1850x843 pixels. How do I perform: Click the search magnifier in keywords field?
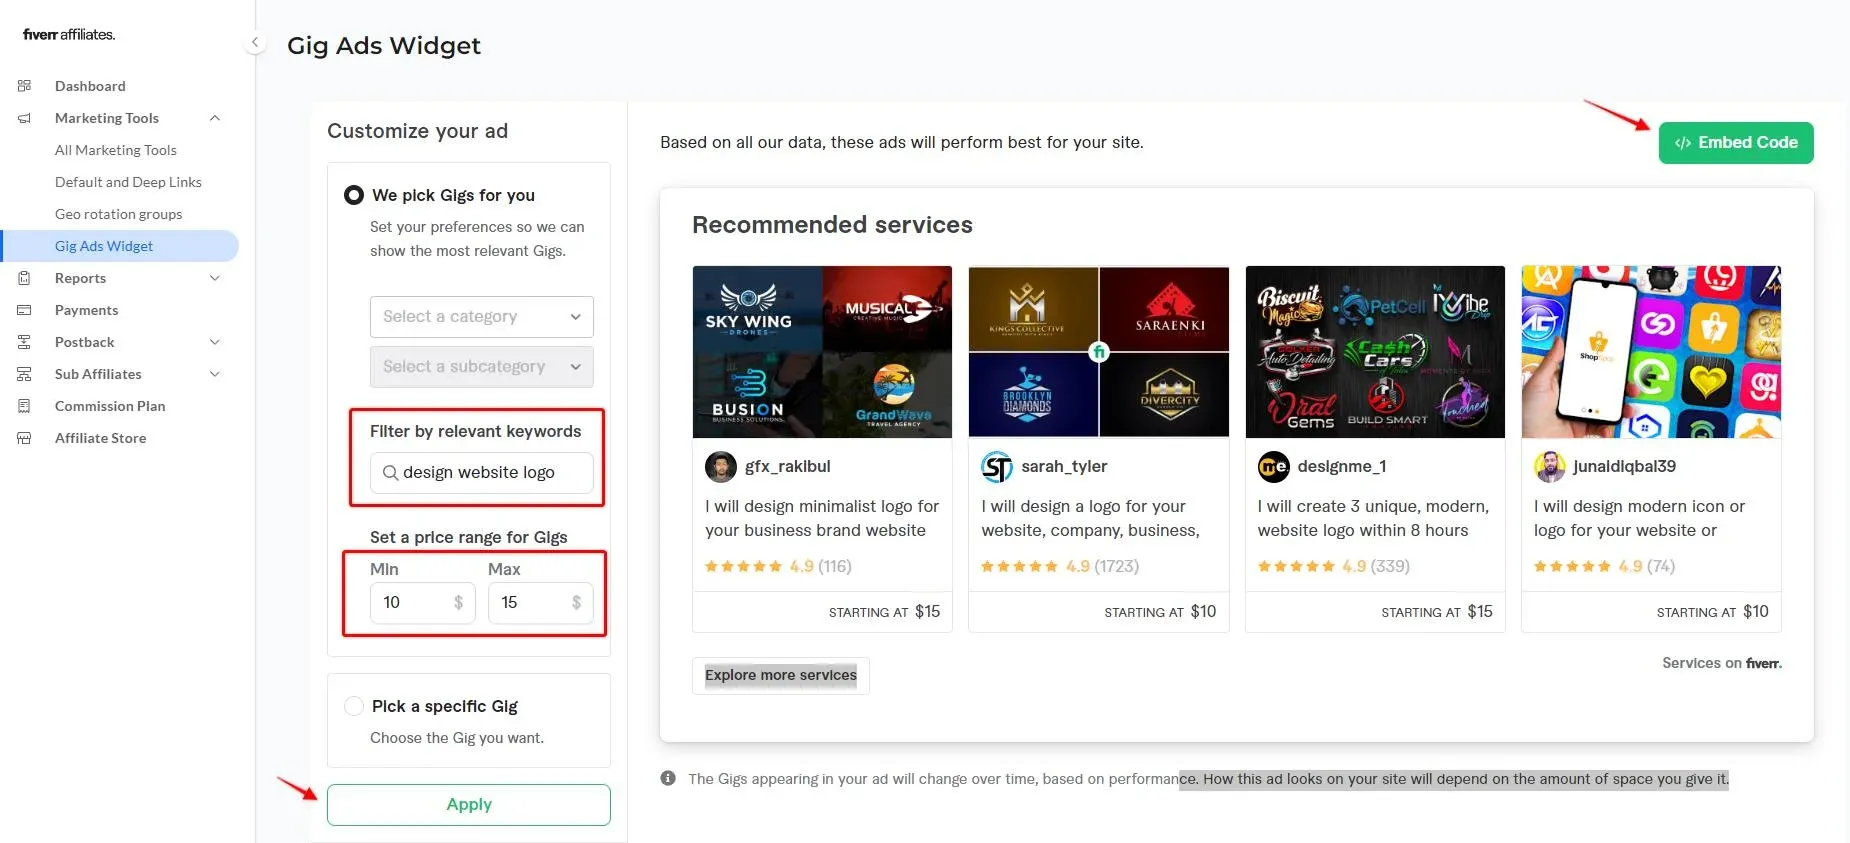click(x=390, y=472)
